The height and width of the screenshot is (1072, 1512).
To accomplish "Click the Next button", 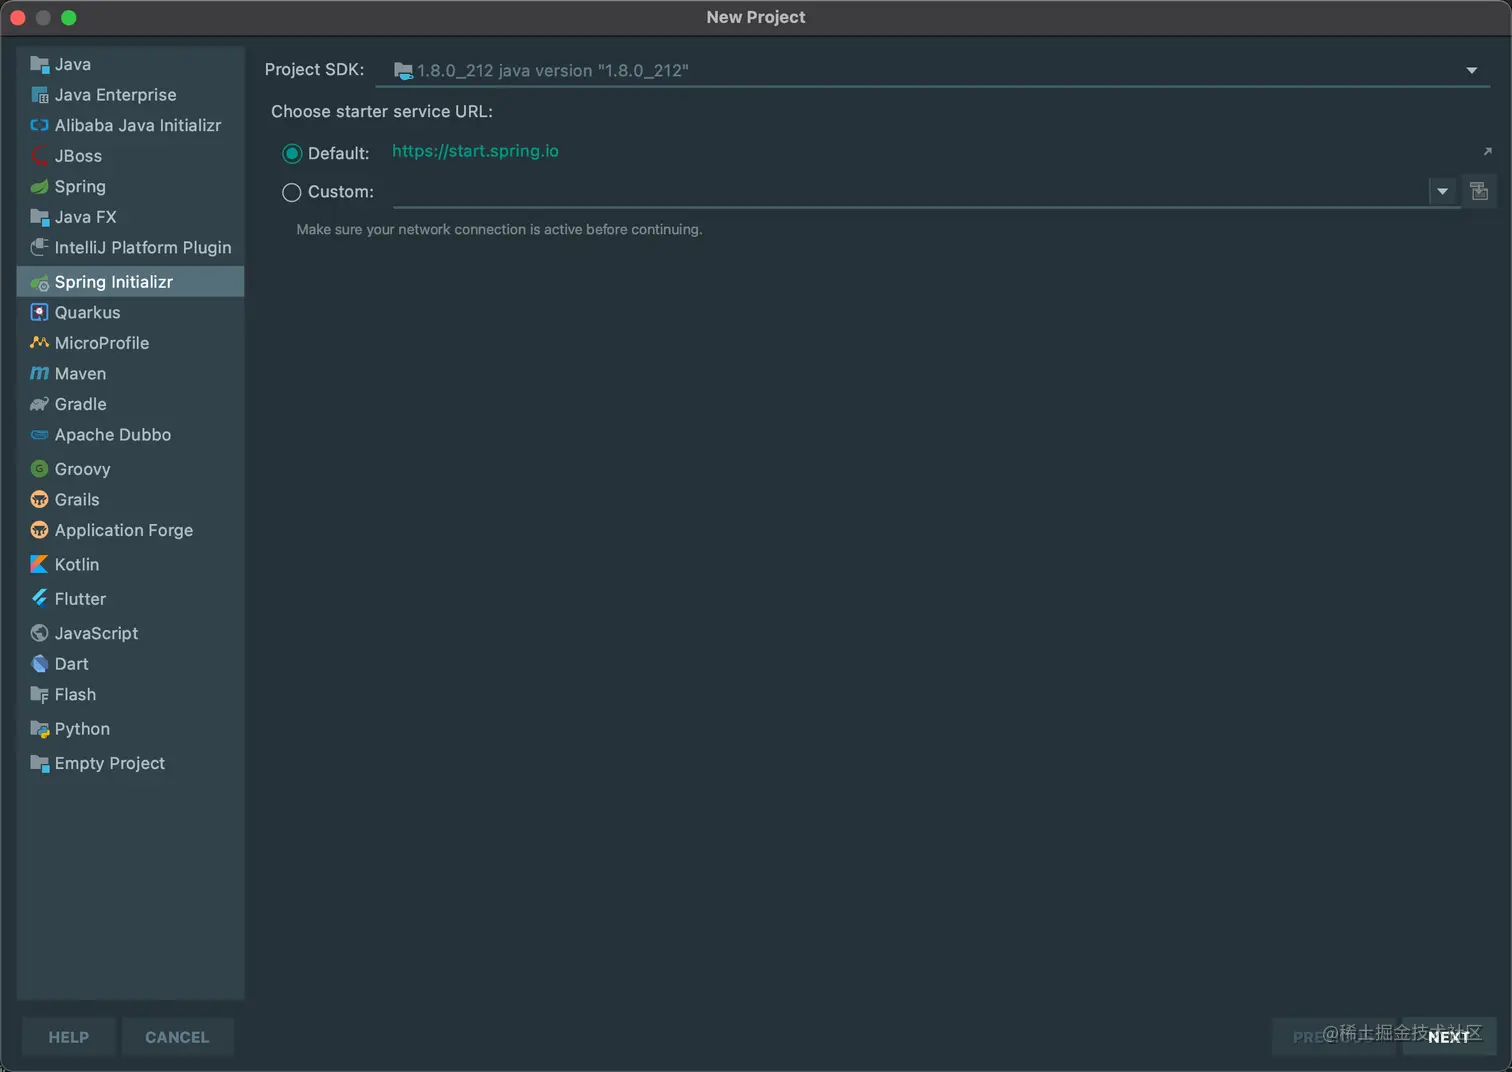I will point(1449,1037).
